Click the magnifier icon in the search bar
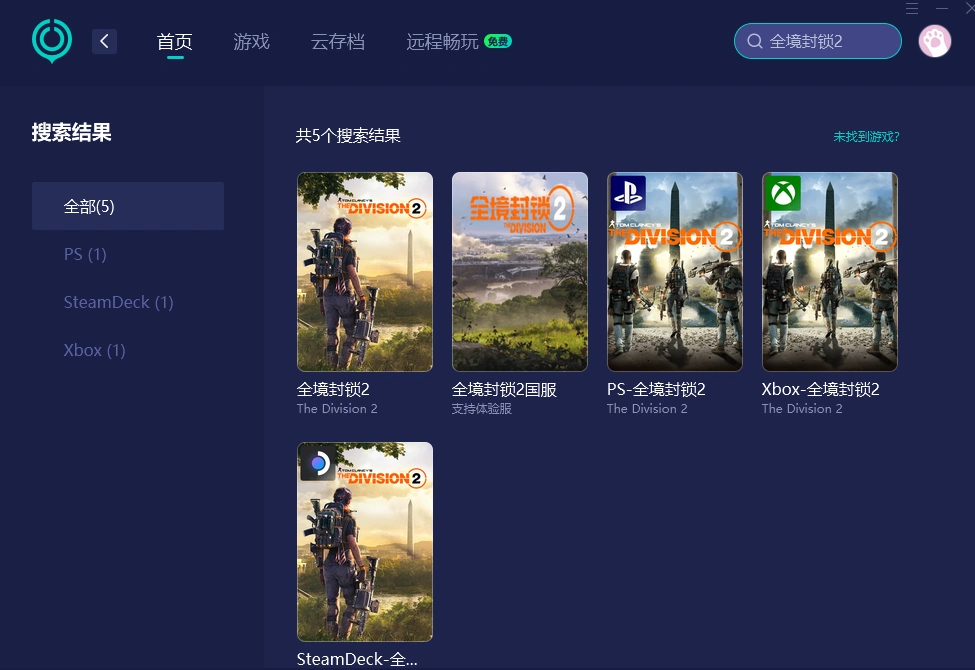Screen dimensions: 975x670 pyautogui.click(x=755, y=41)
